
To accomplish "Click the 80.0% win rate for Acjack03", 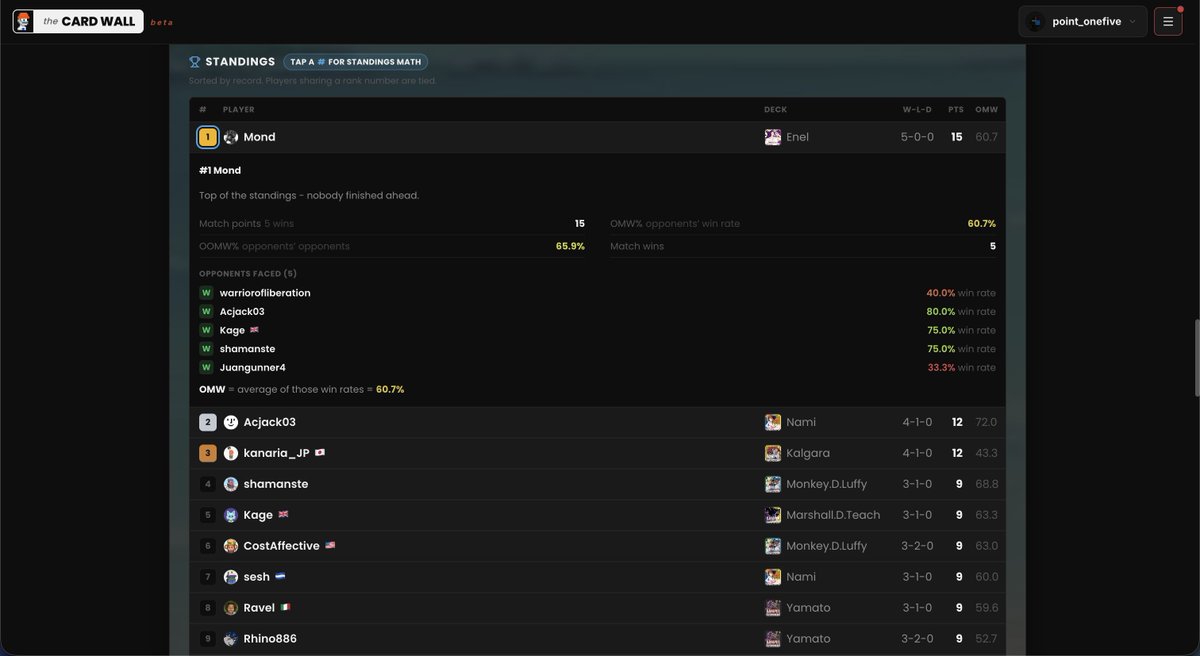I will (940, 312).
